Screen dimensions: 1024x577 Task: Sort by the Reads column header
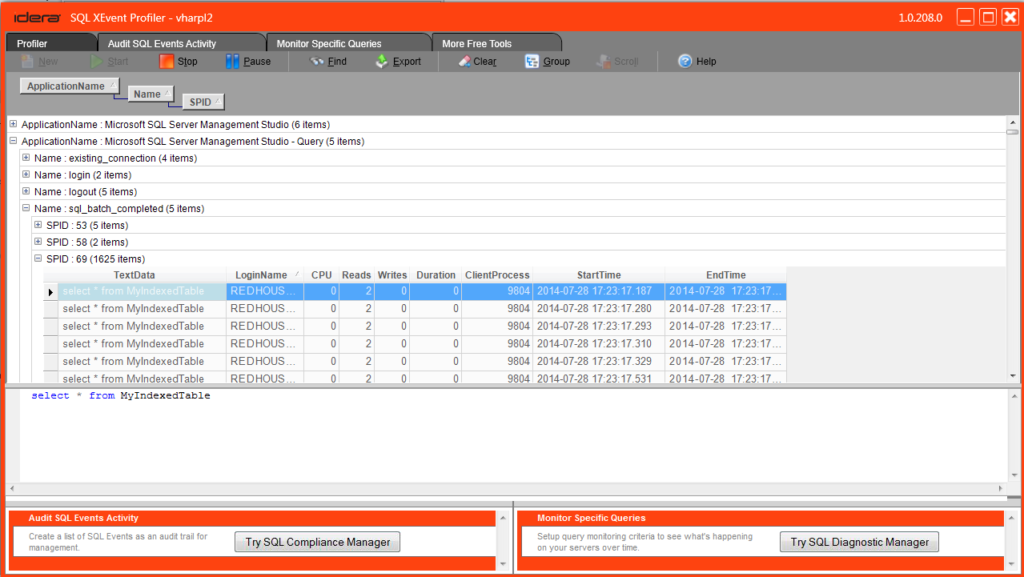pos(356,275)
